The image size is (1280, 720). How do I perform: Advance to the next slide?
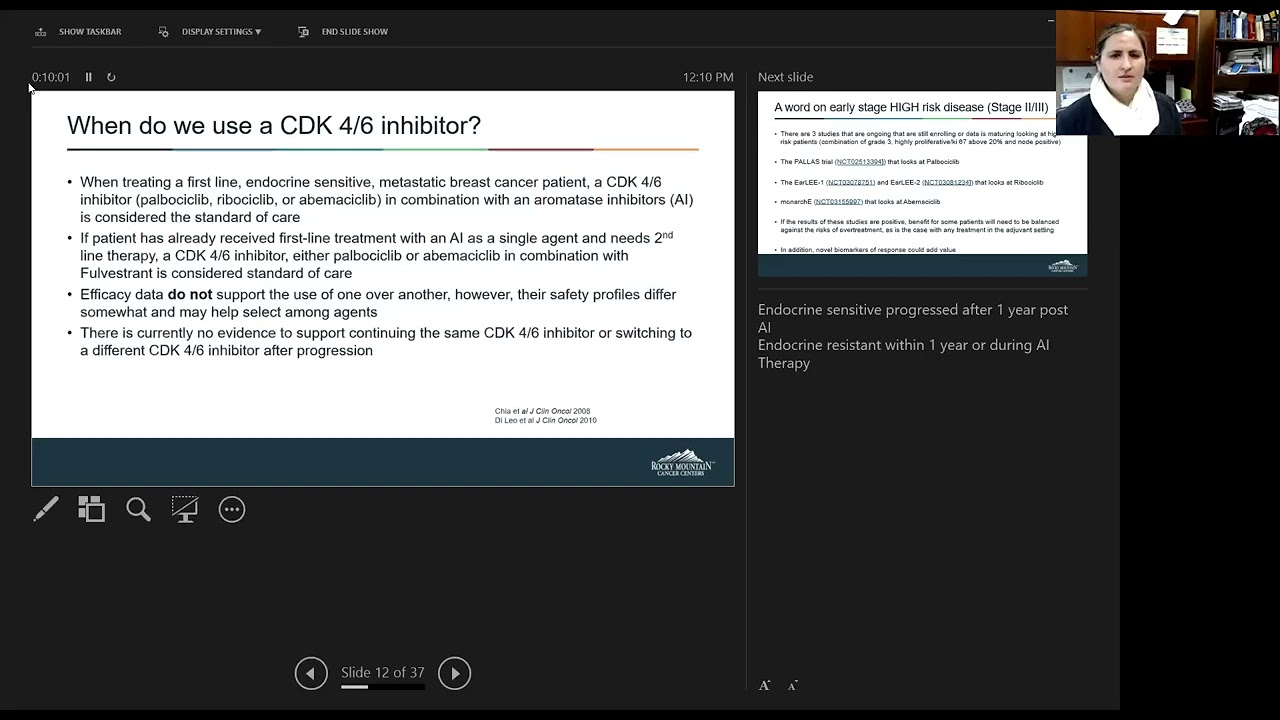pyautogui.click(x=454, y=673)
